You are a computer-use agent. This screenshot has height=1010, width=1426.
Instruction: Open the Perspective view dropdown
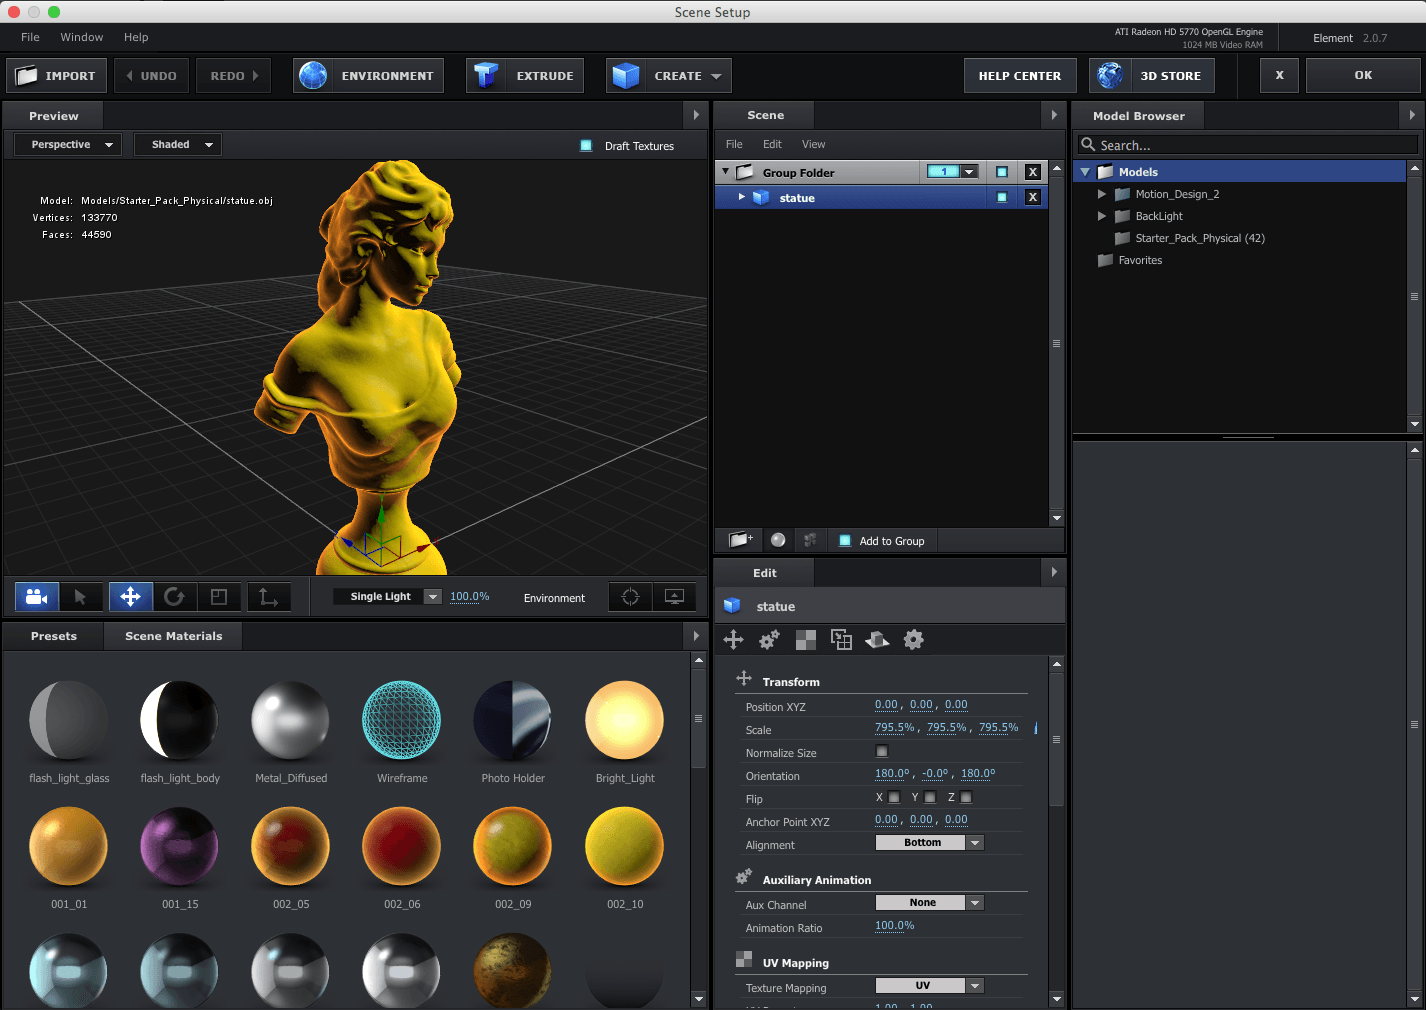(x=68, y=145)
